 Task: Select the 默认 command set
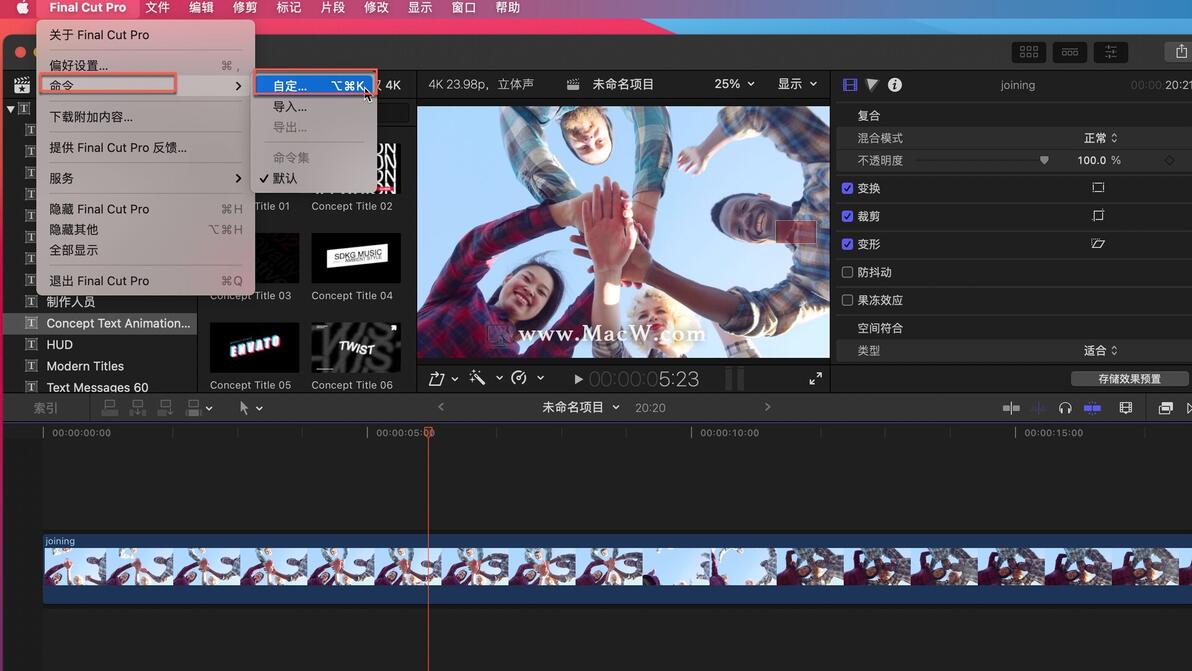(315, 178)
